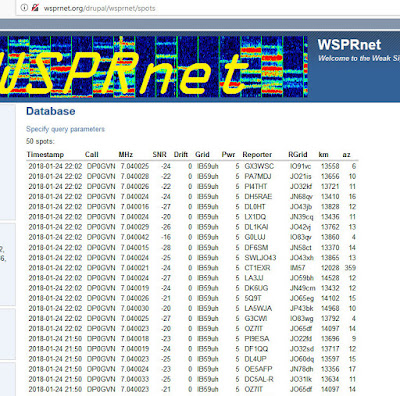Select reporter 5Q9T cell
Screen dimensions: 400x396
[253, 298]
